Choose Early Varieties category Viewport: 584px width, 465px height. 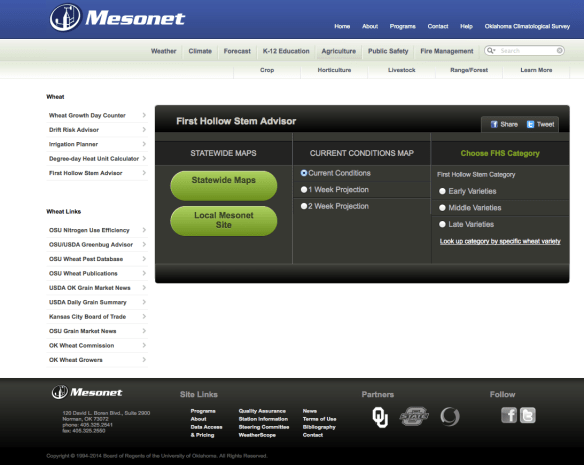click(x=442, y=191)
